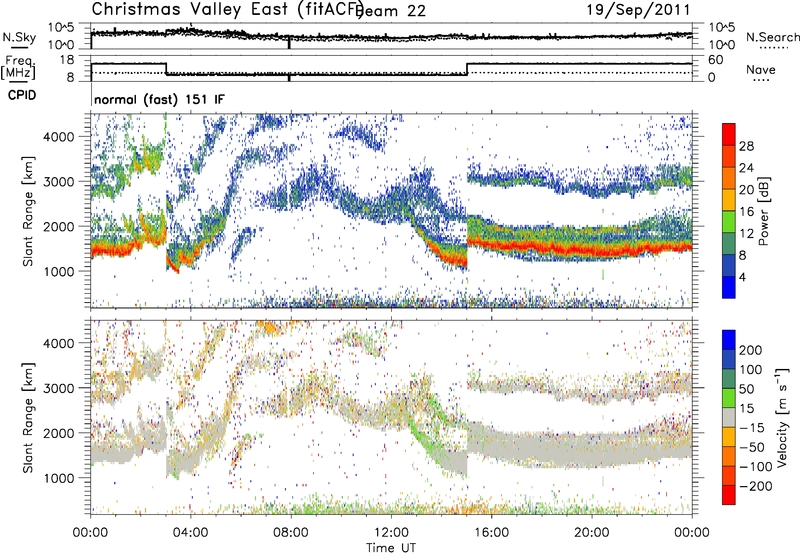
Task: Click the "2000" tick of the velocity panel
Action: pos(59,433)
